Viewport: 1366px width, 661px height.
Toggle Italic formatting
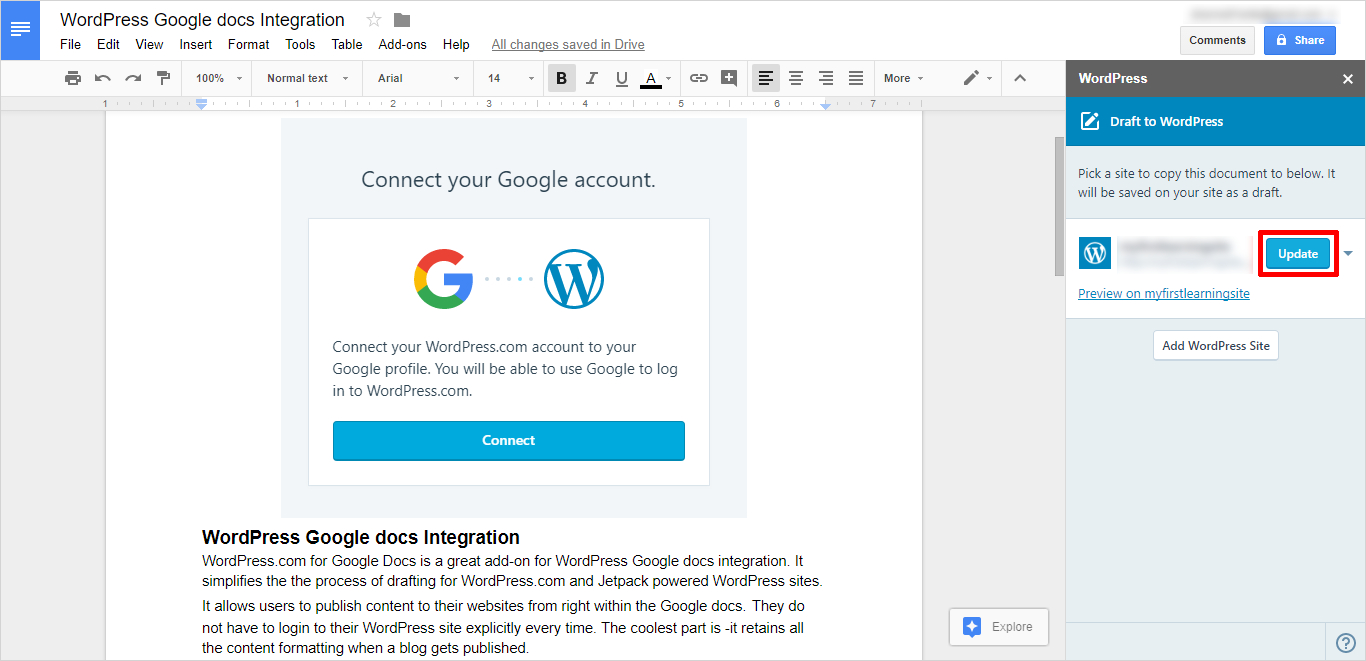(x=591, y=78)
